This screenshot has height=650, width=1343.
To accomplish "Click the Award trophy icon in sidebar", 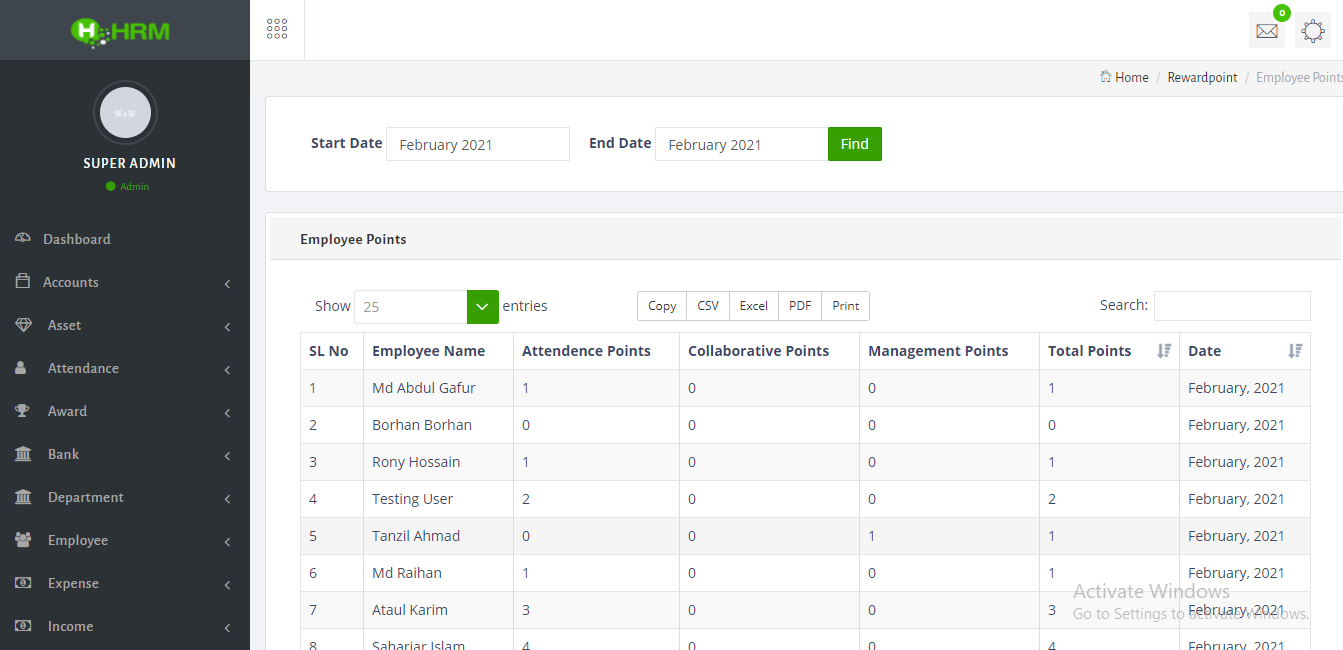I will 23,411.
